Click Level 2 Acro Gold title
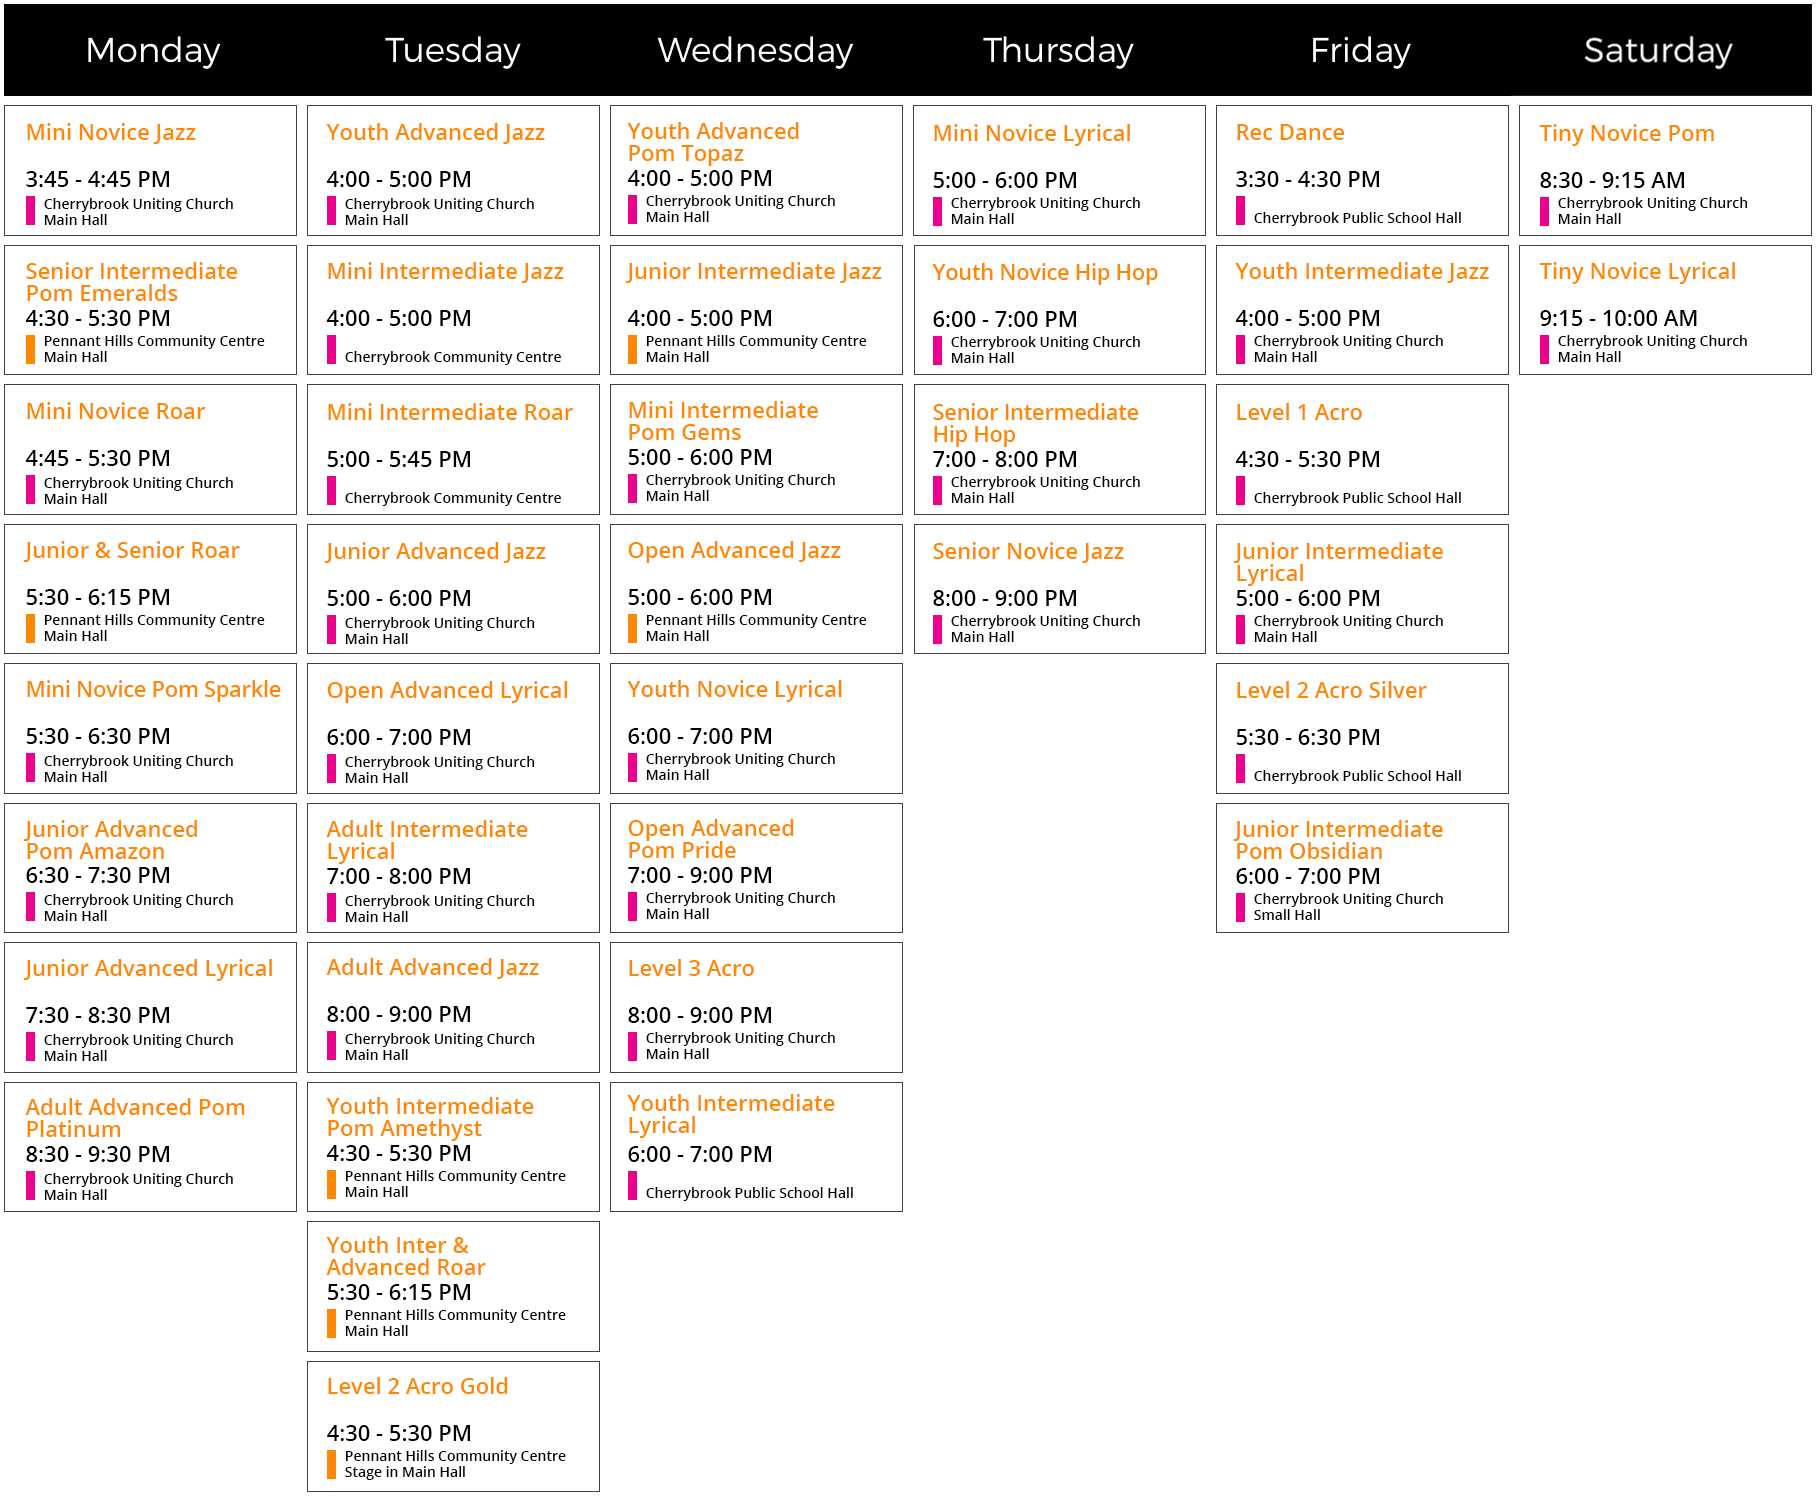This screenshot has height=1503, width=1819. point(417,1386)
